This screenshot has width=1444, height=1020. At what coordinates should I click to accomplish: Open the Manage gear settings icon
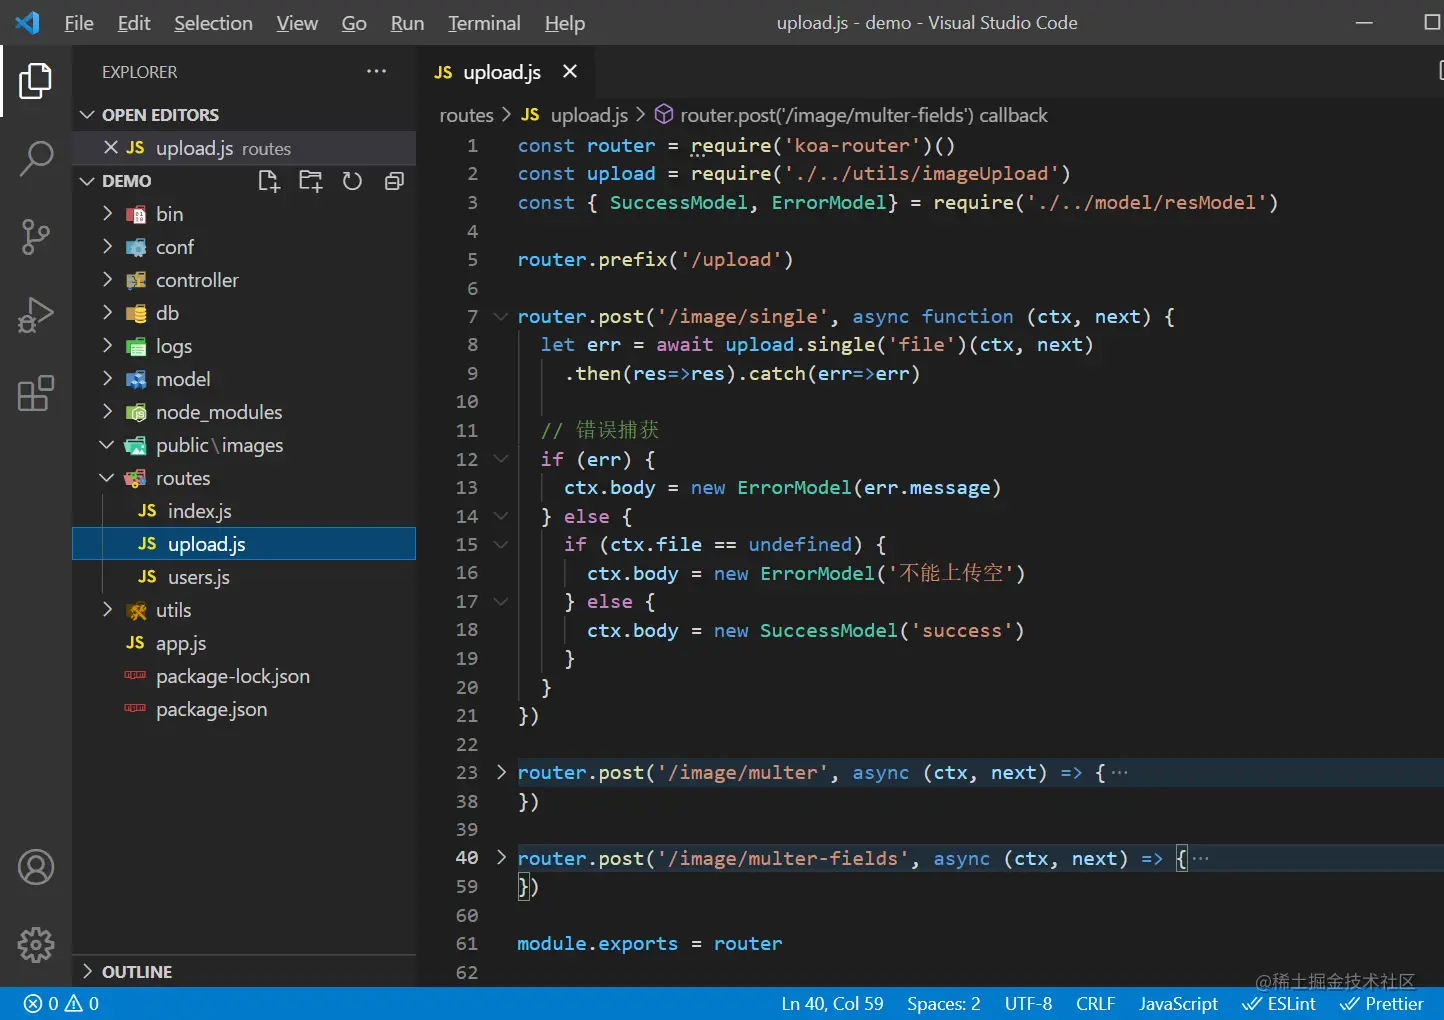36,944
